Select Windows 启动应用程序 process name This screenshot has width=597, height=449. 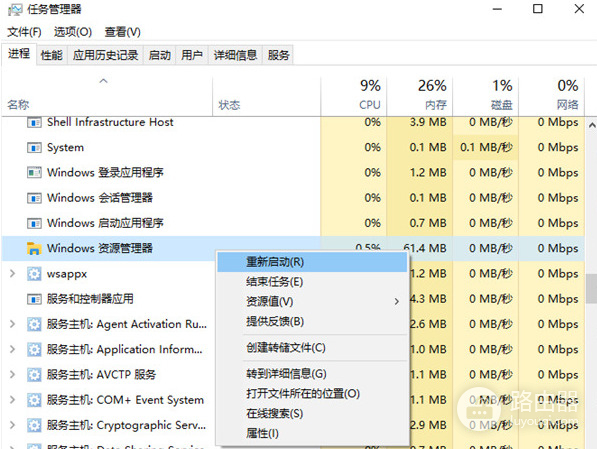[105, 223]
